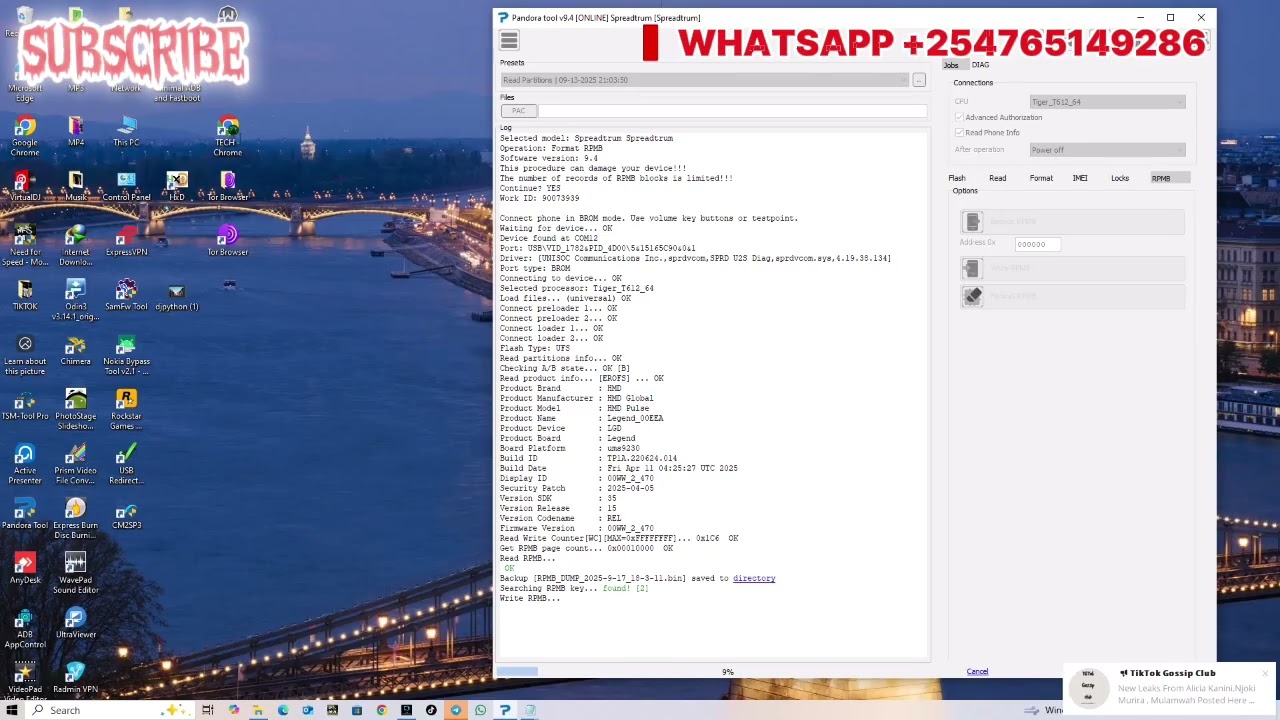
Task: Switch to the DIAG tab
Action: tap(980, 65)
